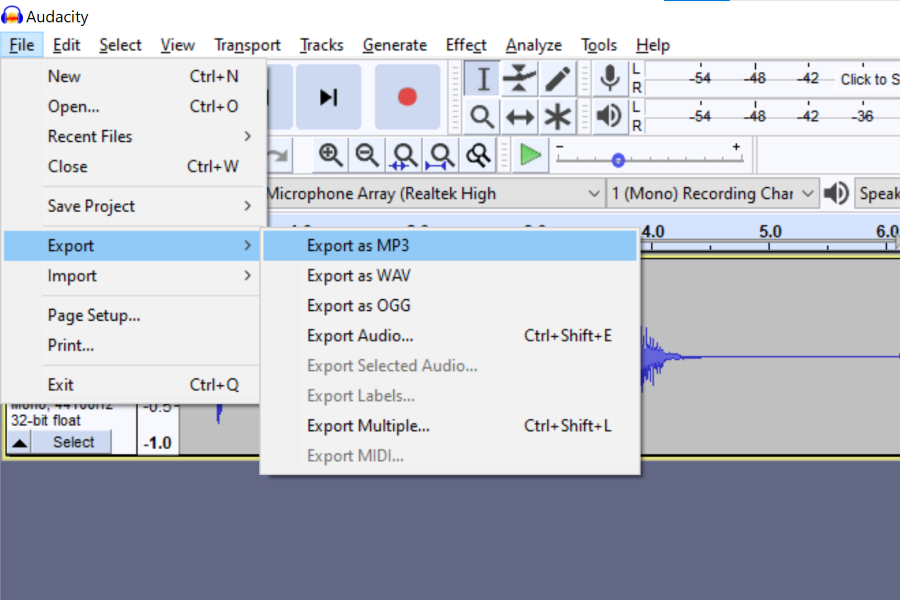Screen dimensions: 900x600
Task: Click Fit Selection to Width zoom icon
Action: tap(404, 155)
